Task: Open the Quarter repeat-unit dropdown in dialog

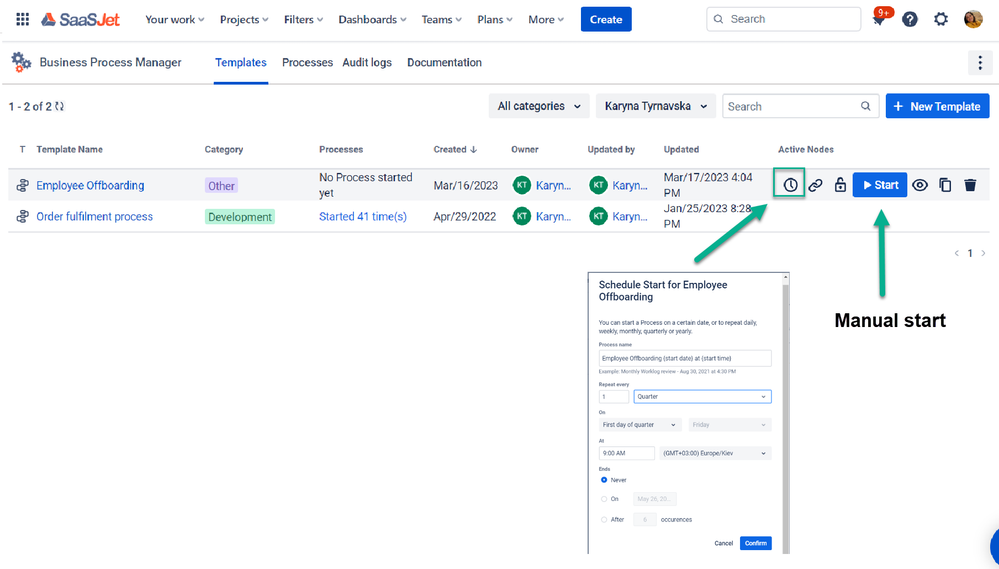Action: point(702,396)
